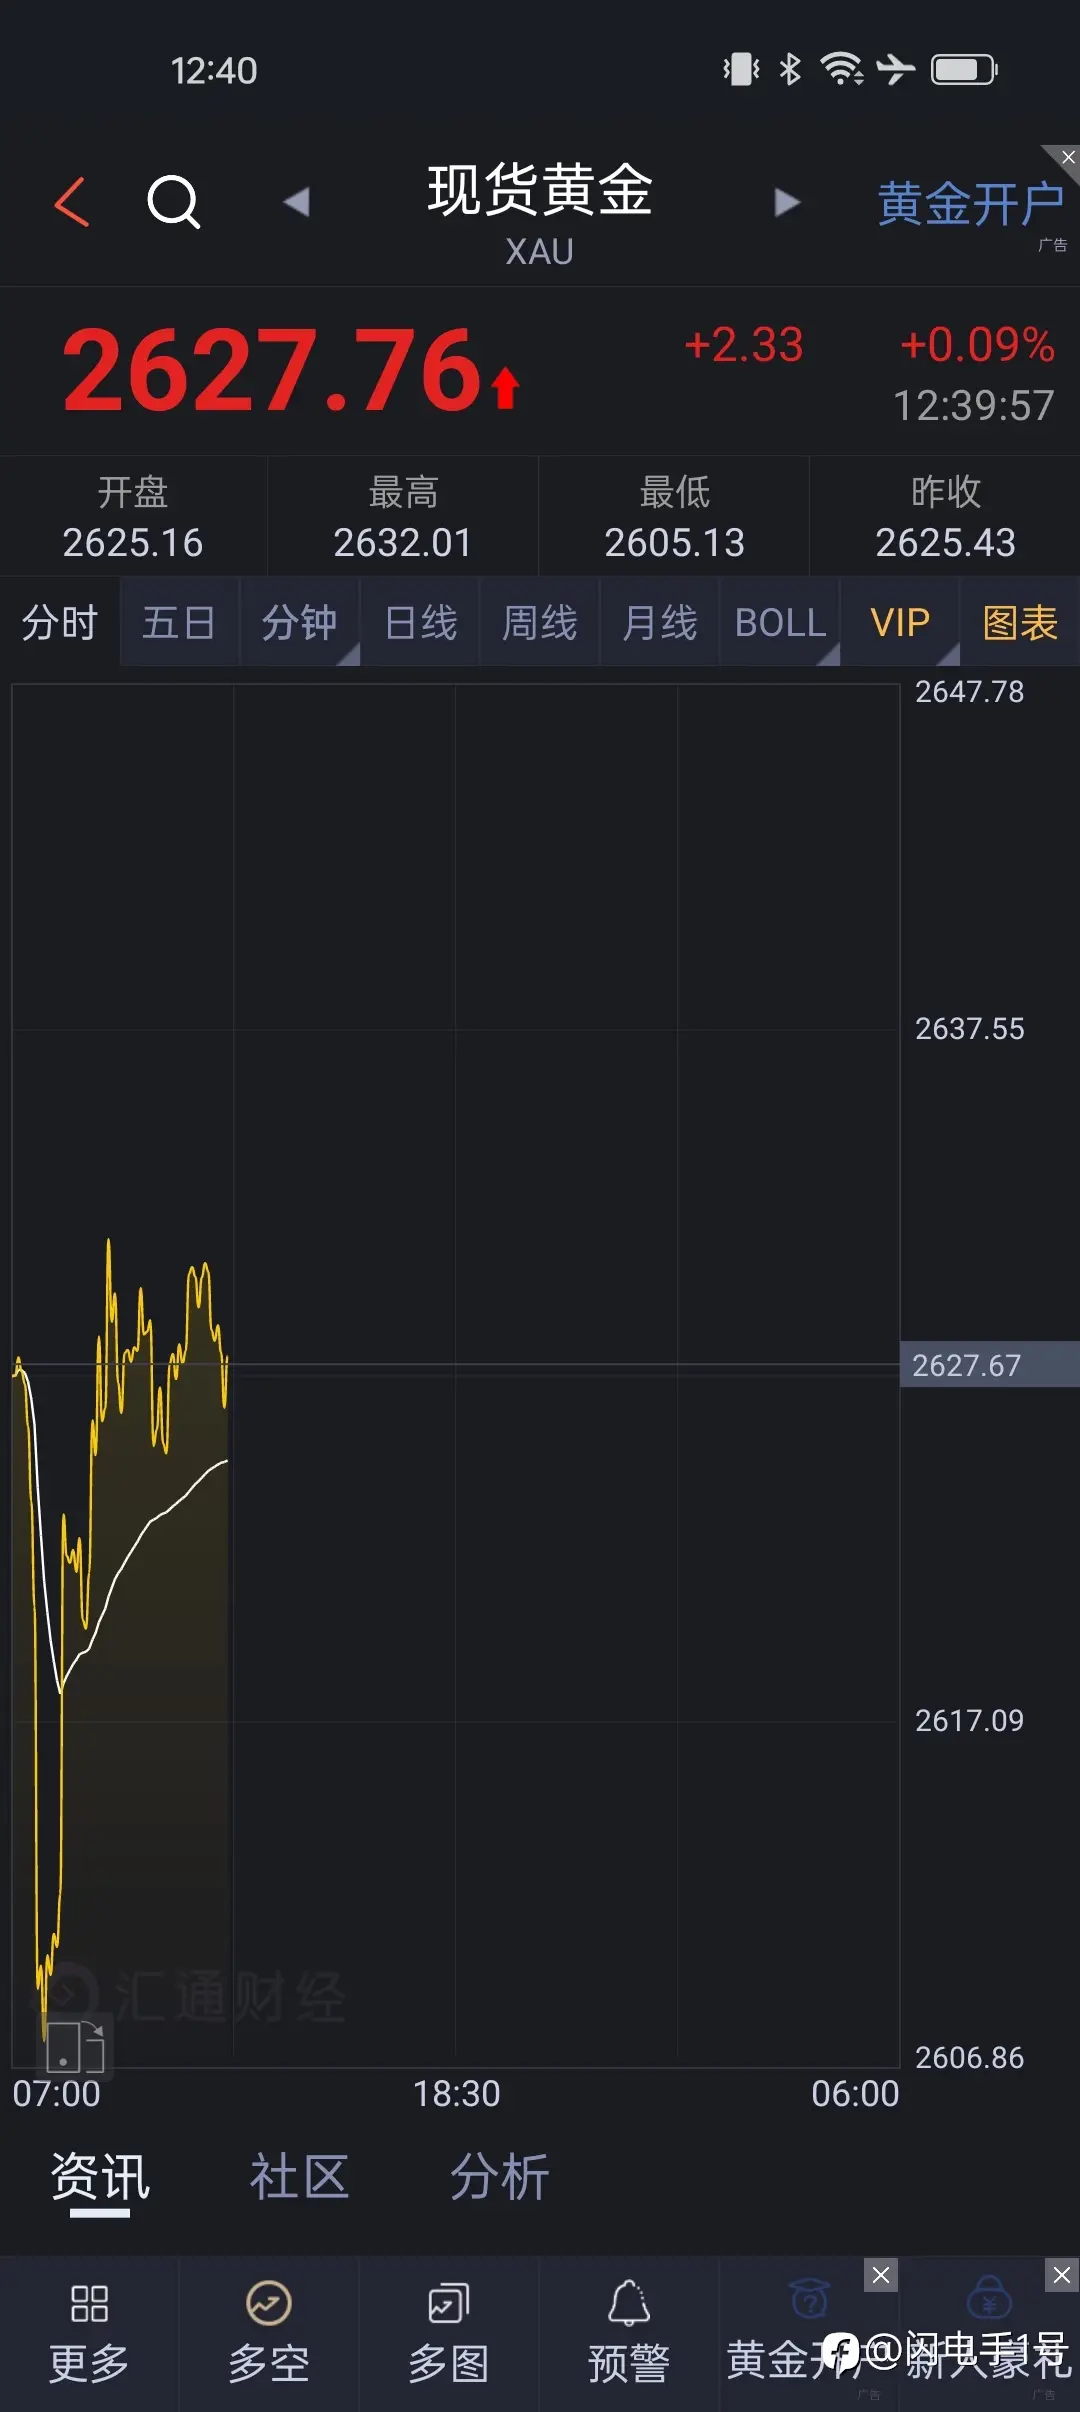The image size is (1080, 2412).
Task: Open the 社区 community tab
Action: click(x=299, y=2177)
